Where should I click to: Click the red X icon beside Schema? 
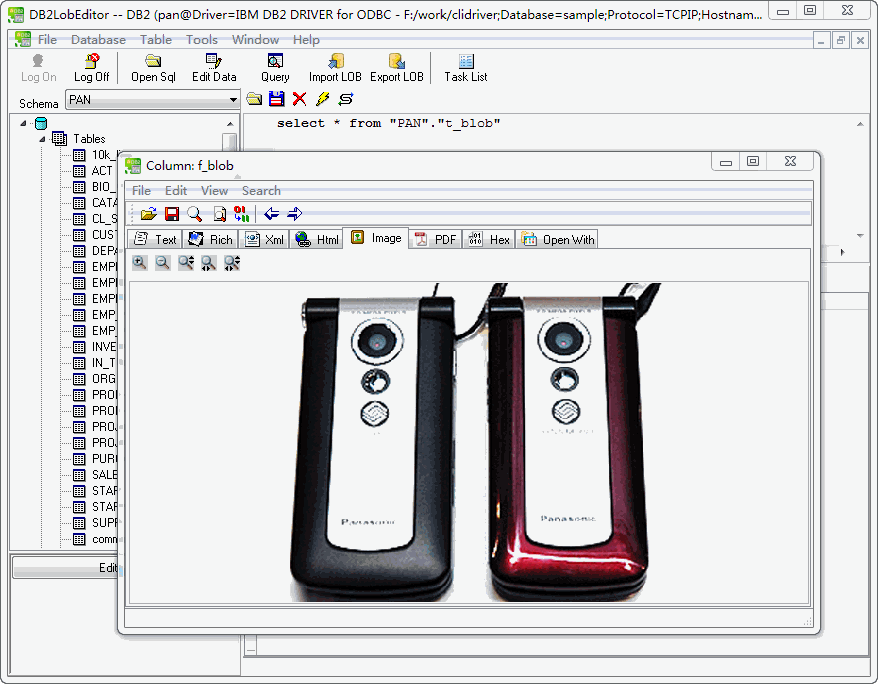coord(300,99)
